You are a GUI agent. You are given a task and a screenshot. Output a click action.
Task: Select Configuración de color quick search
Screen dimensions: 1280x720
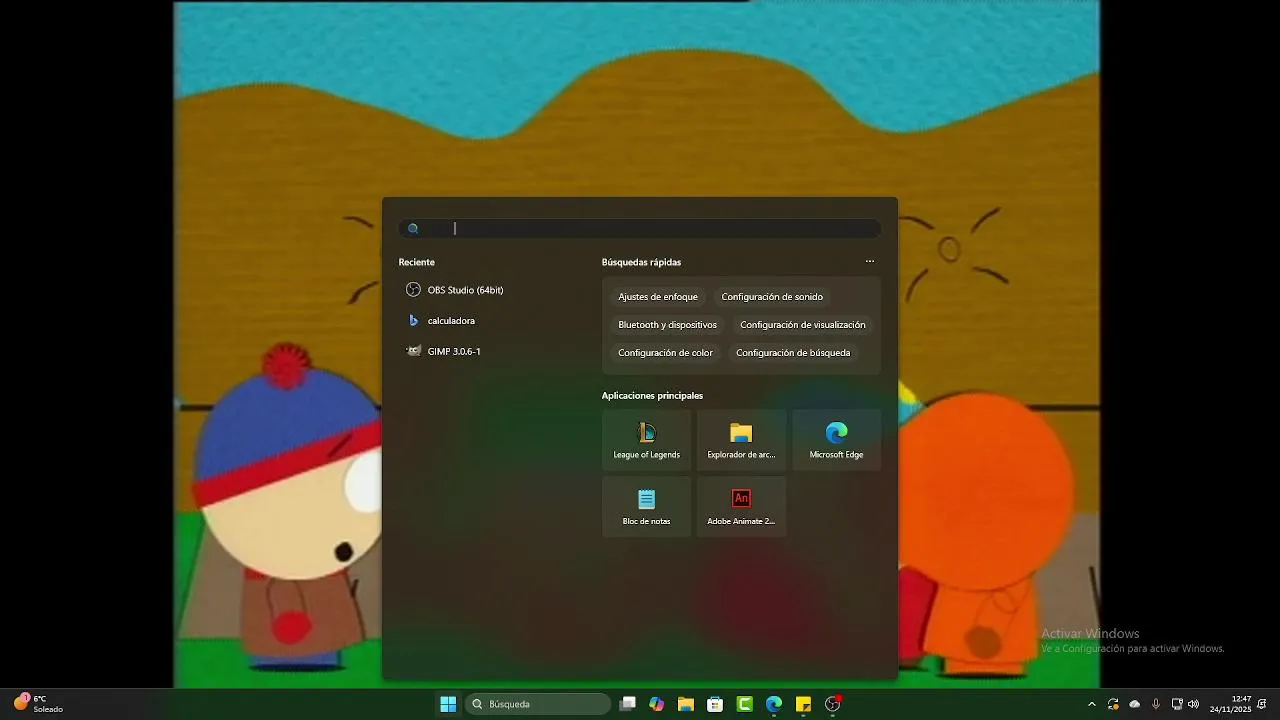click(x=666, y=353)
